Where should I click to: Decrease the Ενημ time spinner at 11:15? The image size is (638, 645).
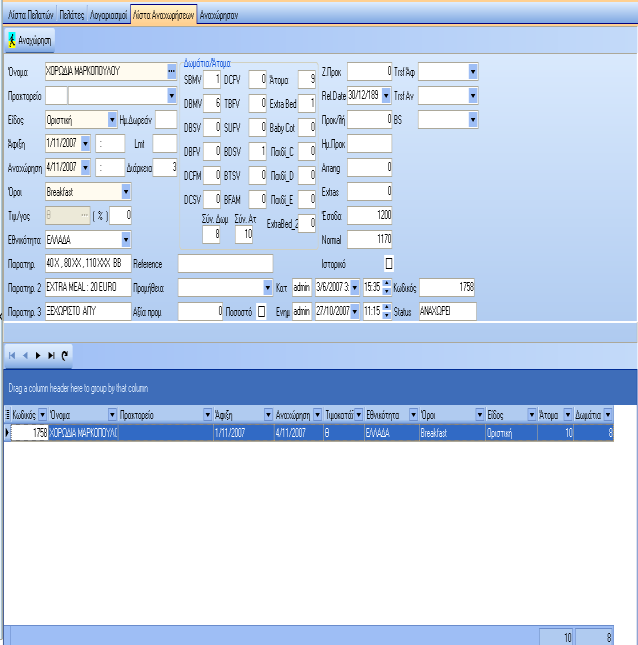[387, 316]
